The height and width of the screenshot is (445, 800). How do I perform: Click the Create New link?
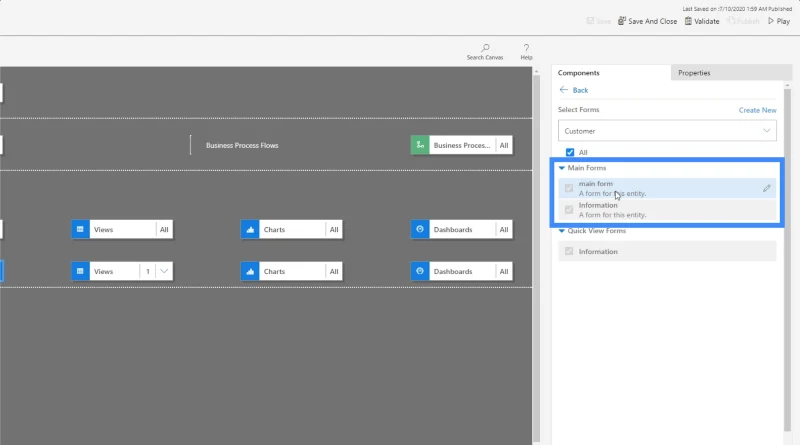(x=757, y=110)
